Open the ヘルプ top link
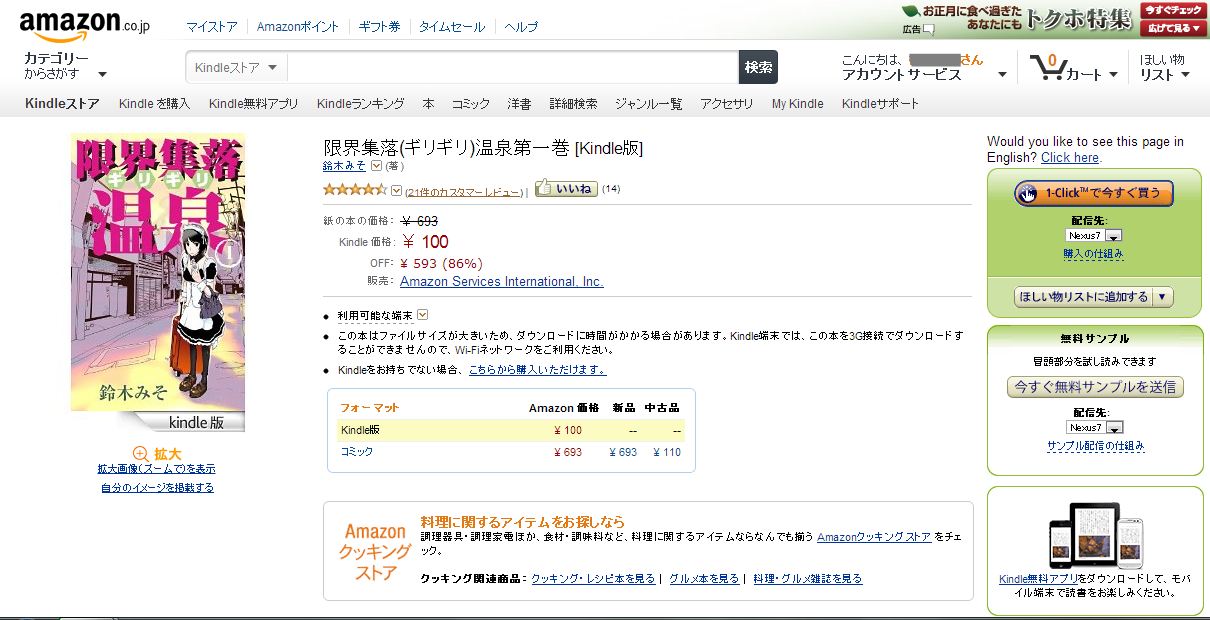The width and height of the screenshot is (1210, 620). pos(521,27)
